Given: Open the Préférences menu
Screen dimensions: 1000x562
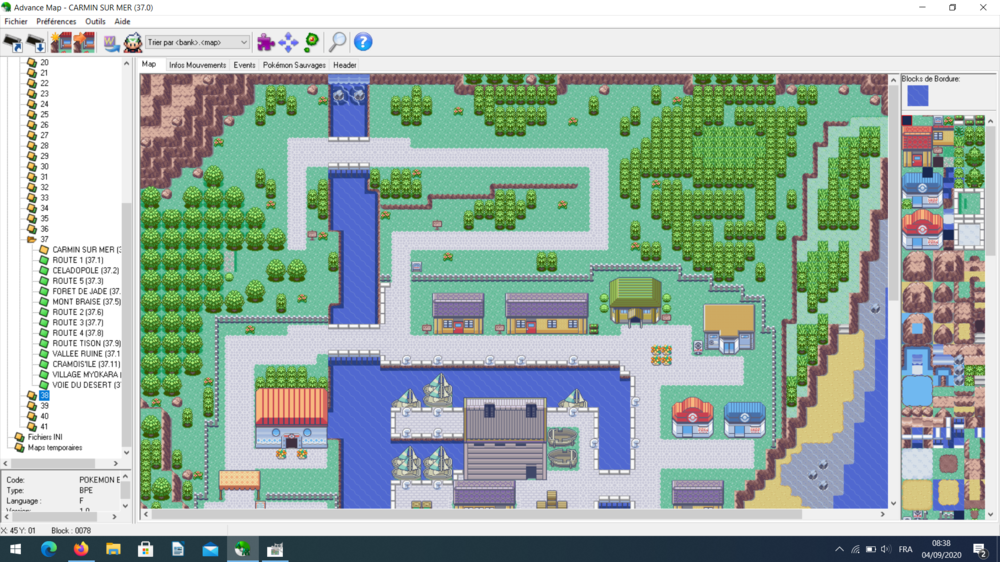Looking at the screenshot, I should (x=56, y=21).
